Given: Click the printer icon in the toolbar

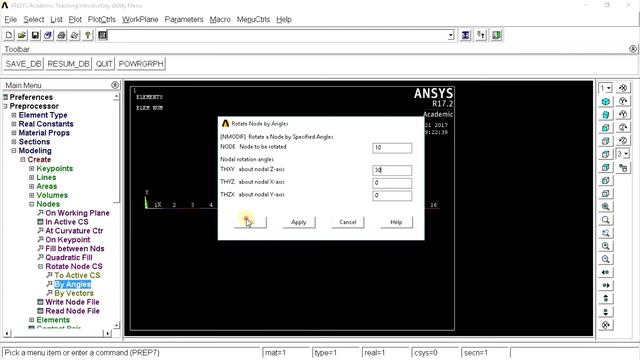Looking at the screenshot, I should (x=61, y=36).
